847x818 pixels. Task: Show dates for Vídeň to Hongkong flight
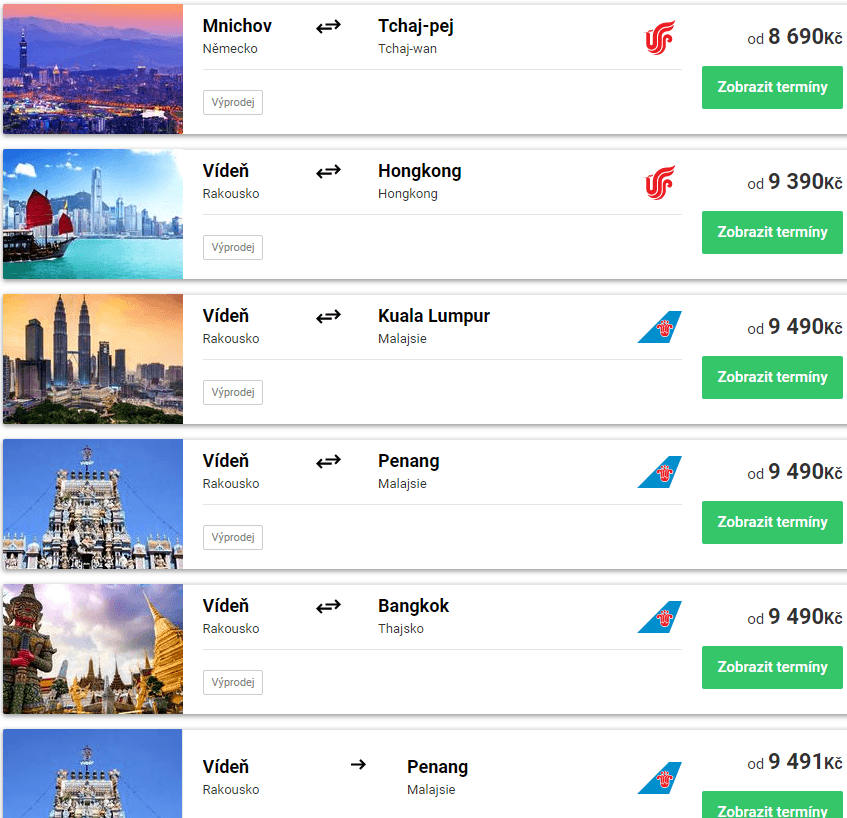[772, 232]
